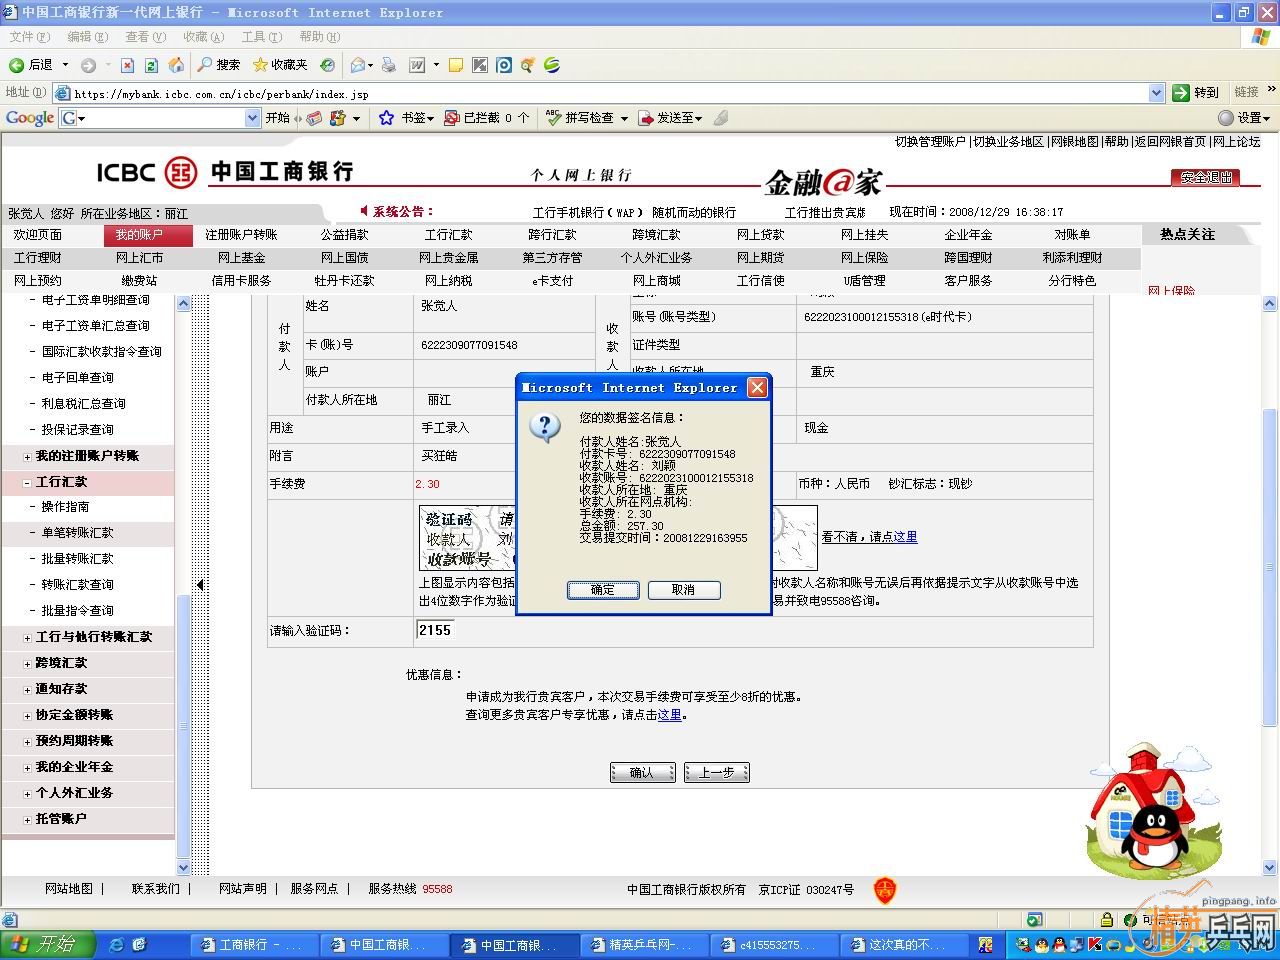Click the QQ penguin house mascot
The width and height of the screenshot is (1280, 960).
(x=1153, y=810)
